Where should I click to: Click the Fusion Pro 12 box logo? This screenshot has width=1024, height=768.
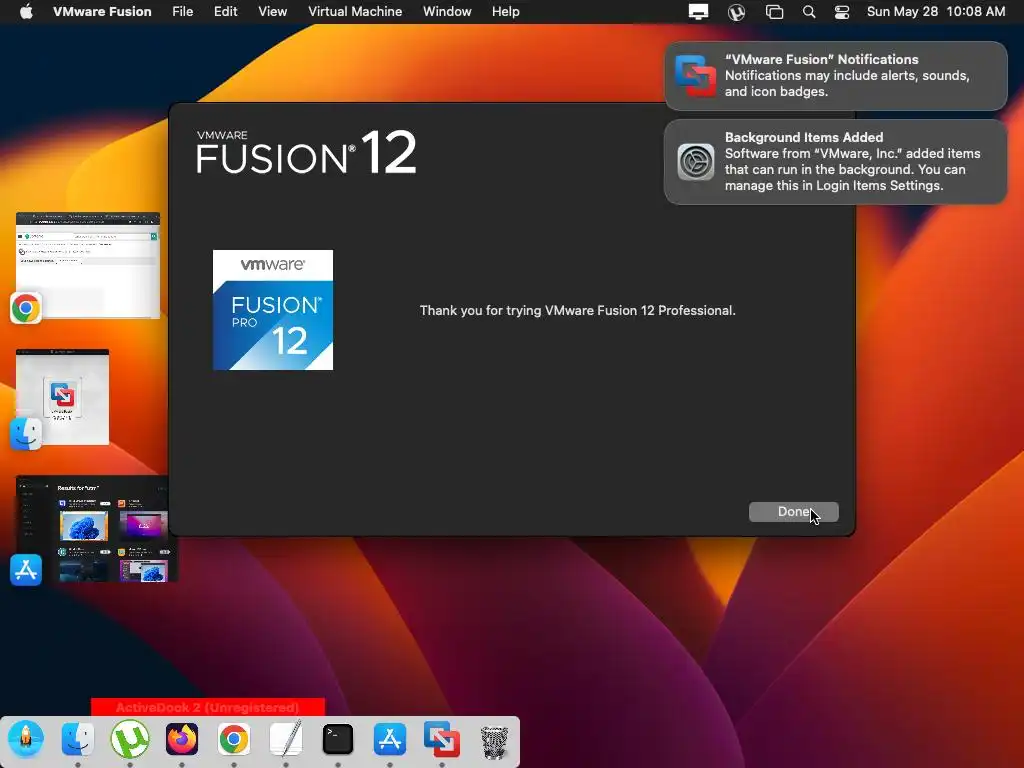(x=273, y=310)
